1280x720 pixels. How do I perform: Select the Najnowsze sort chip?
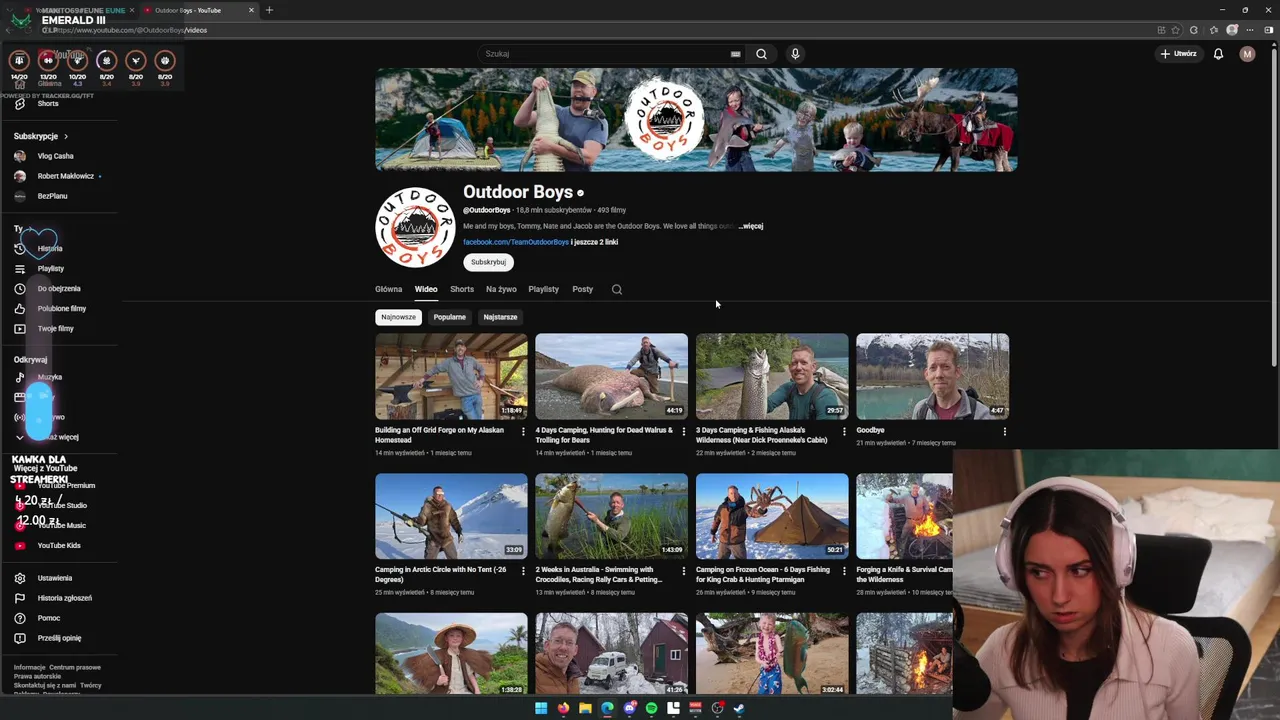[398, 317]
